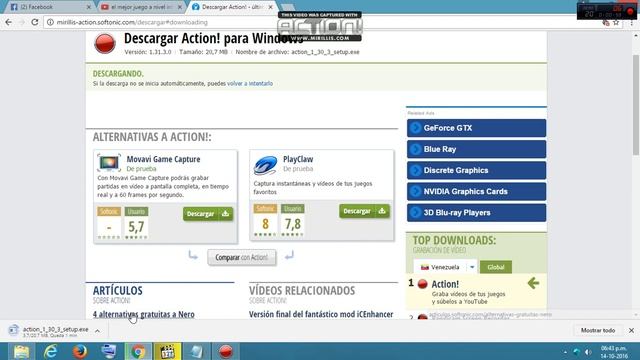Screen dimensions: 640x360
Task: Click 'Mostrar todo' downloads button
Action: [x=598, y=330]
